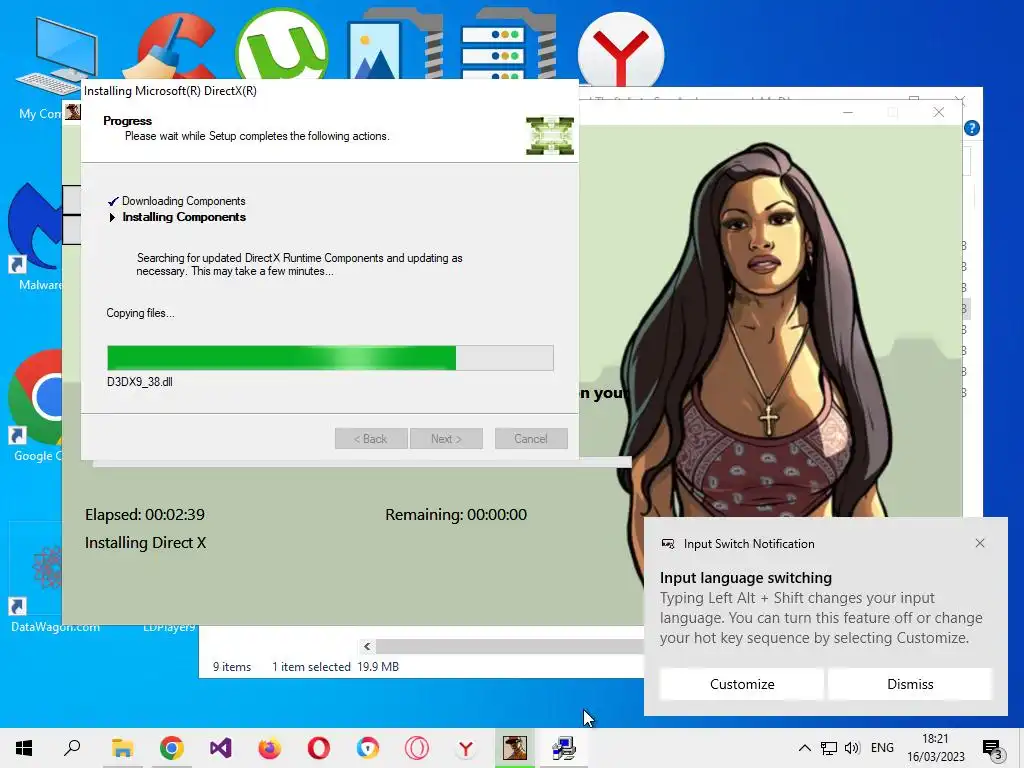The image size is (1024, 768).
Task: Click the installer icon in title bar
Action: coord(72,112)
